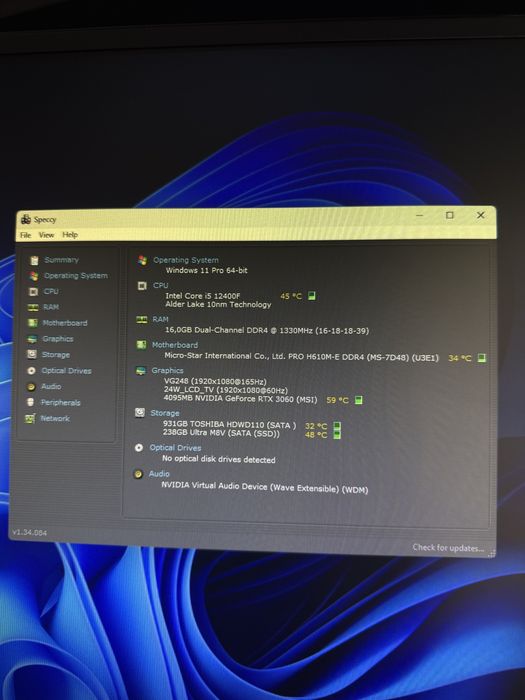Select Audio in the sidebar

pos(51,387)
